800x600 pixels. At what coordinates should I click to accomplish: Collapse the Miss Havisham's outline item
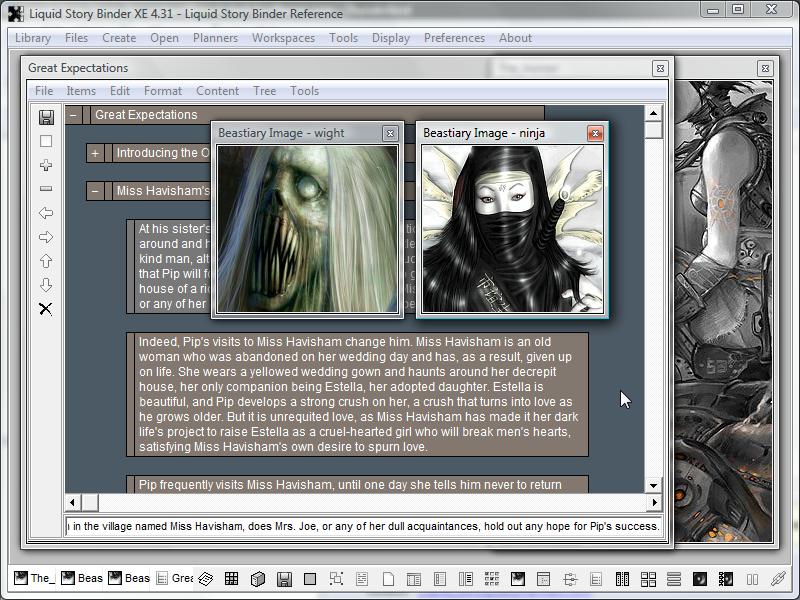point(95,191)
